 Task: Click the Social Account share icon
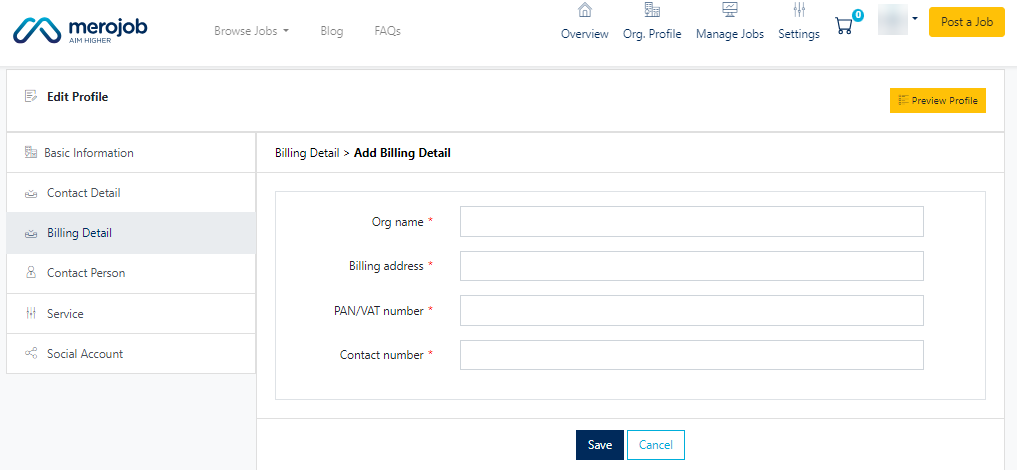[31, 354]
